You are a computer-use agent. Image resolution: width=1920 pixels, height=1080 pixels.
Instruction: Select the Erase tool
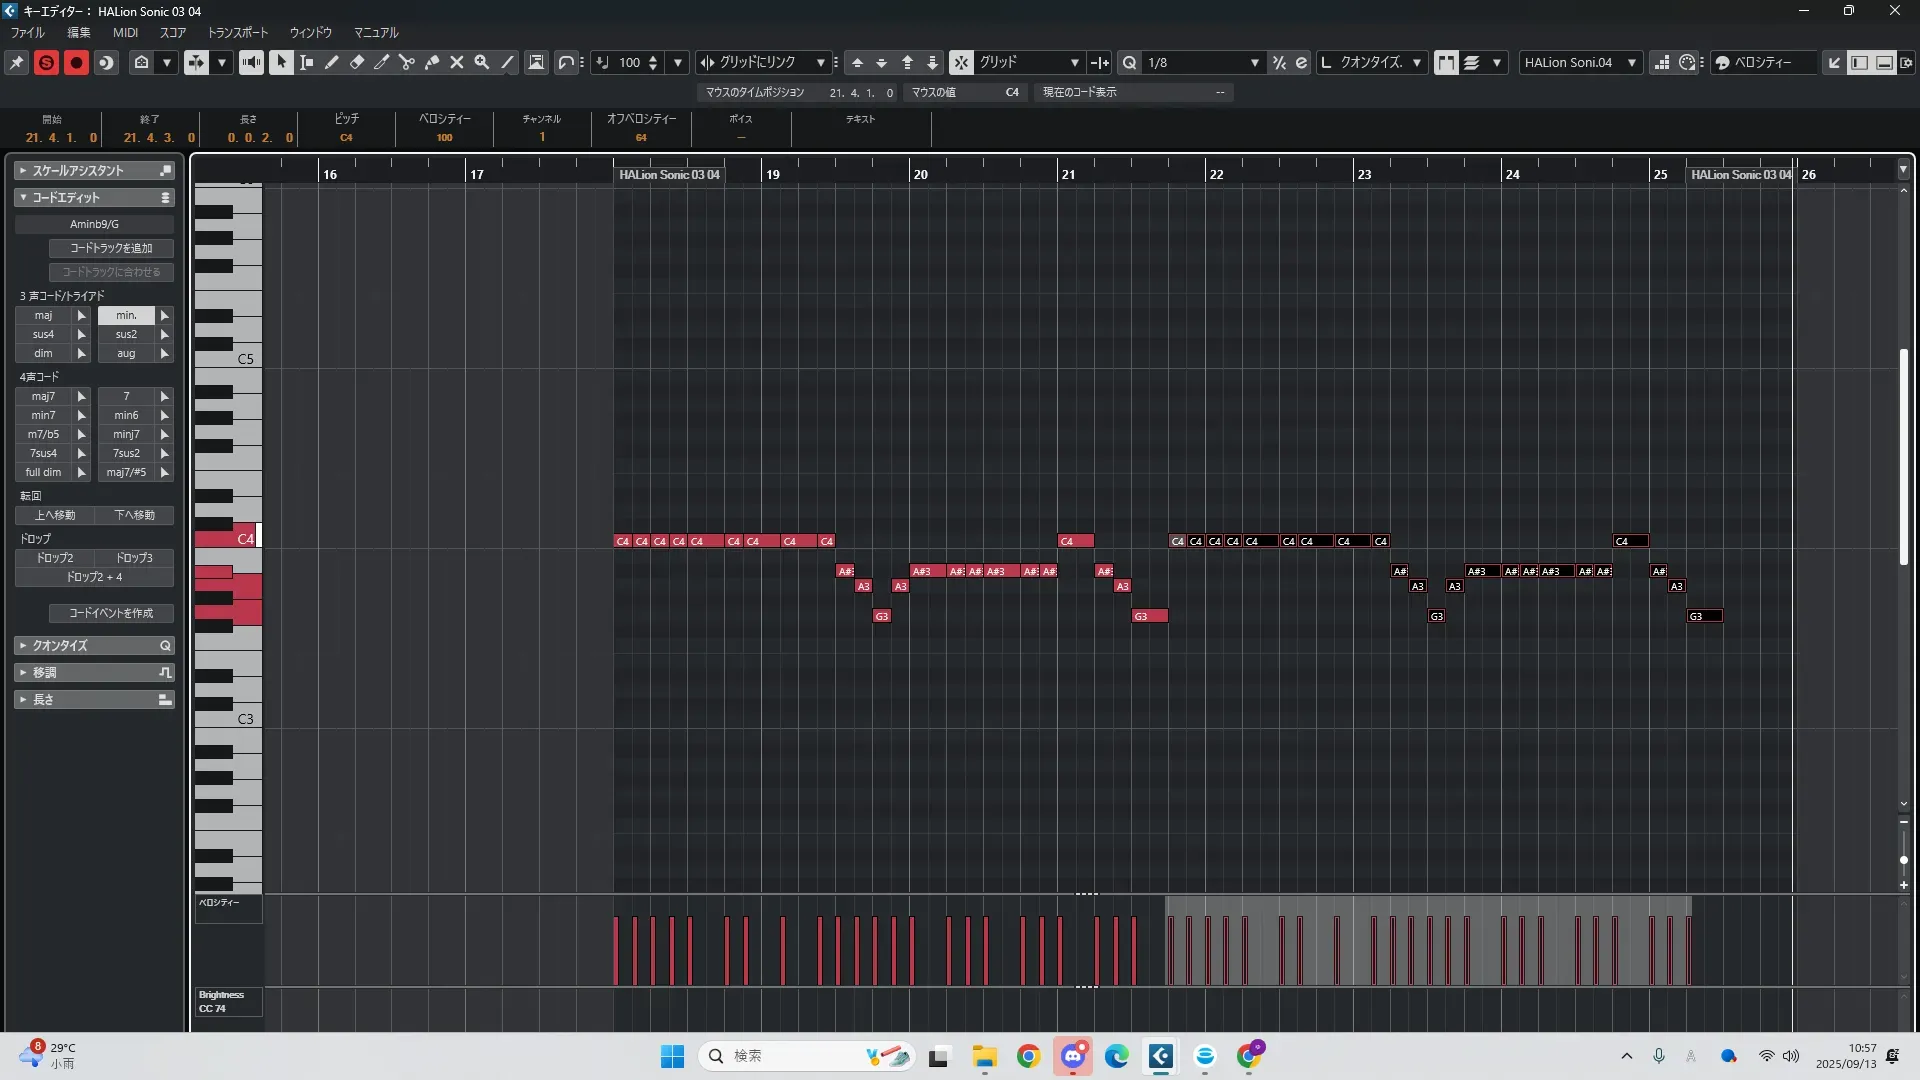[x=357, y=62]
